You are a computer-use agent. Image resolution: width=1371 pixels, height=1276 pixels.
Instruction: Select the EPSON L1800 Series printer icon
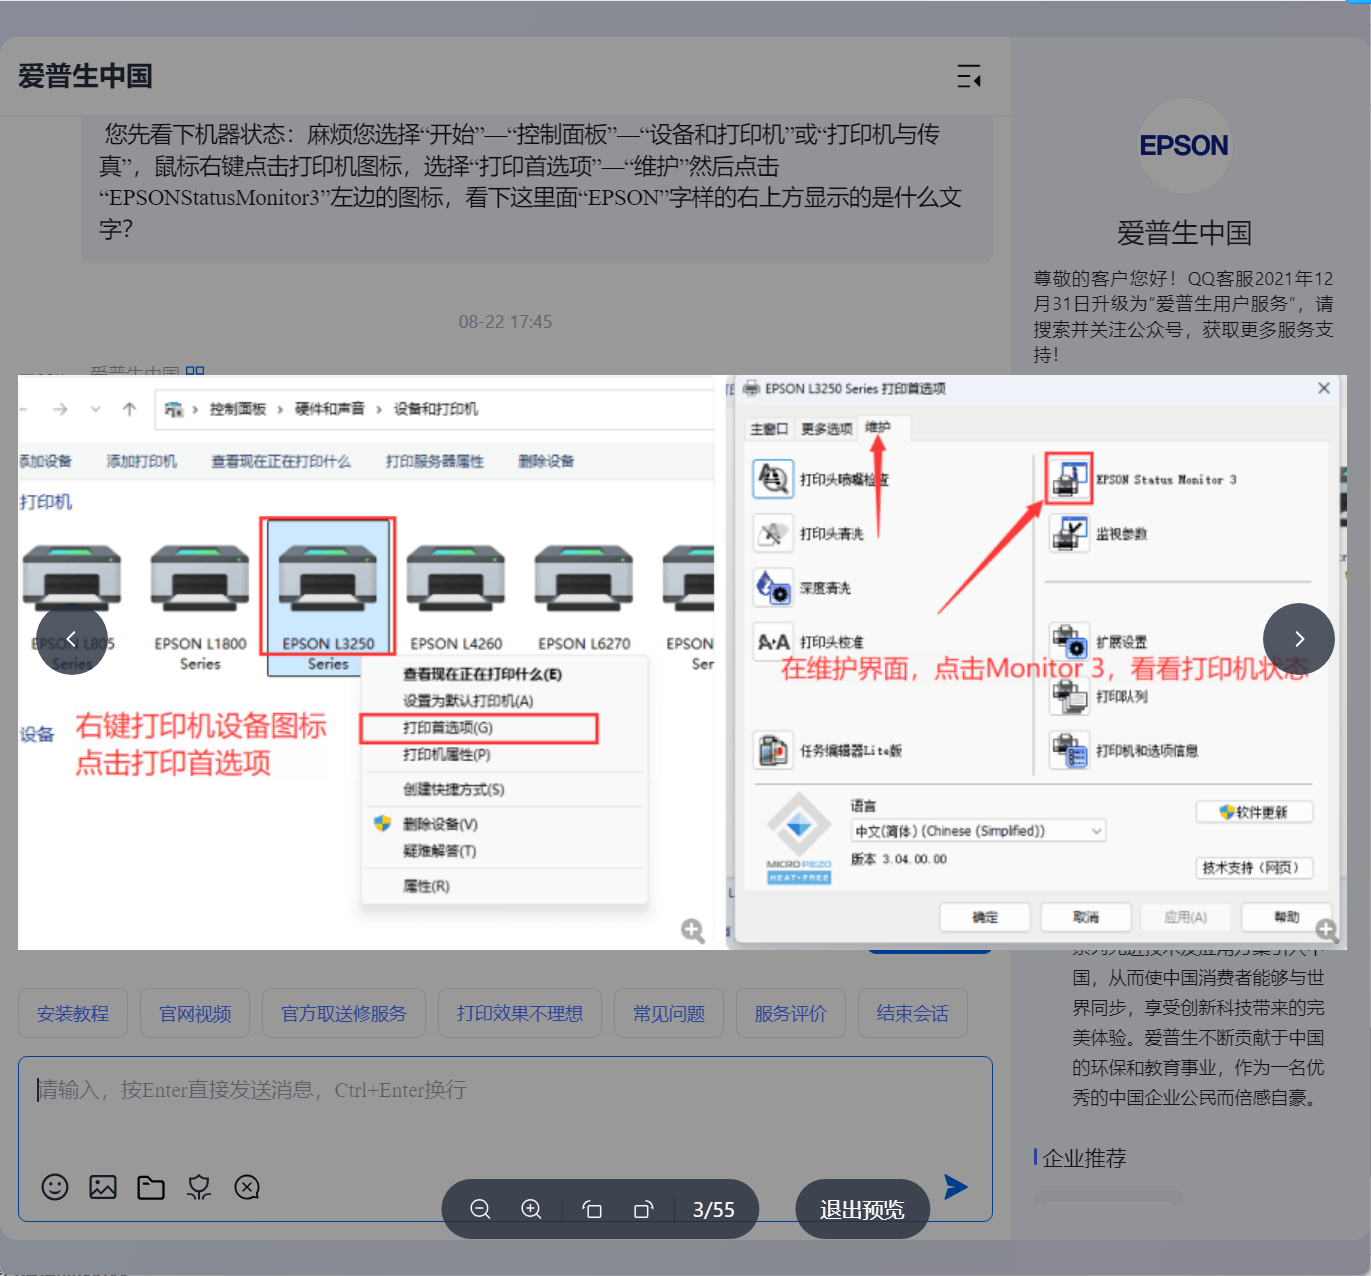[200, 605]
